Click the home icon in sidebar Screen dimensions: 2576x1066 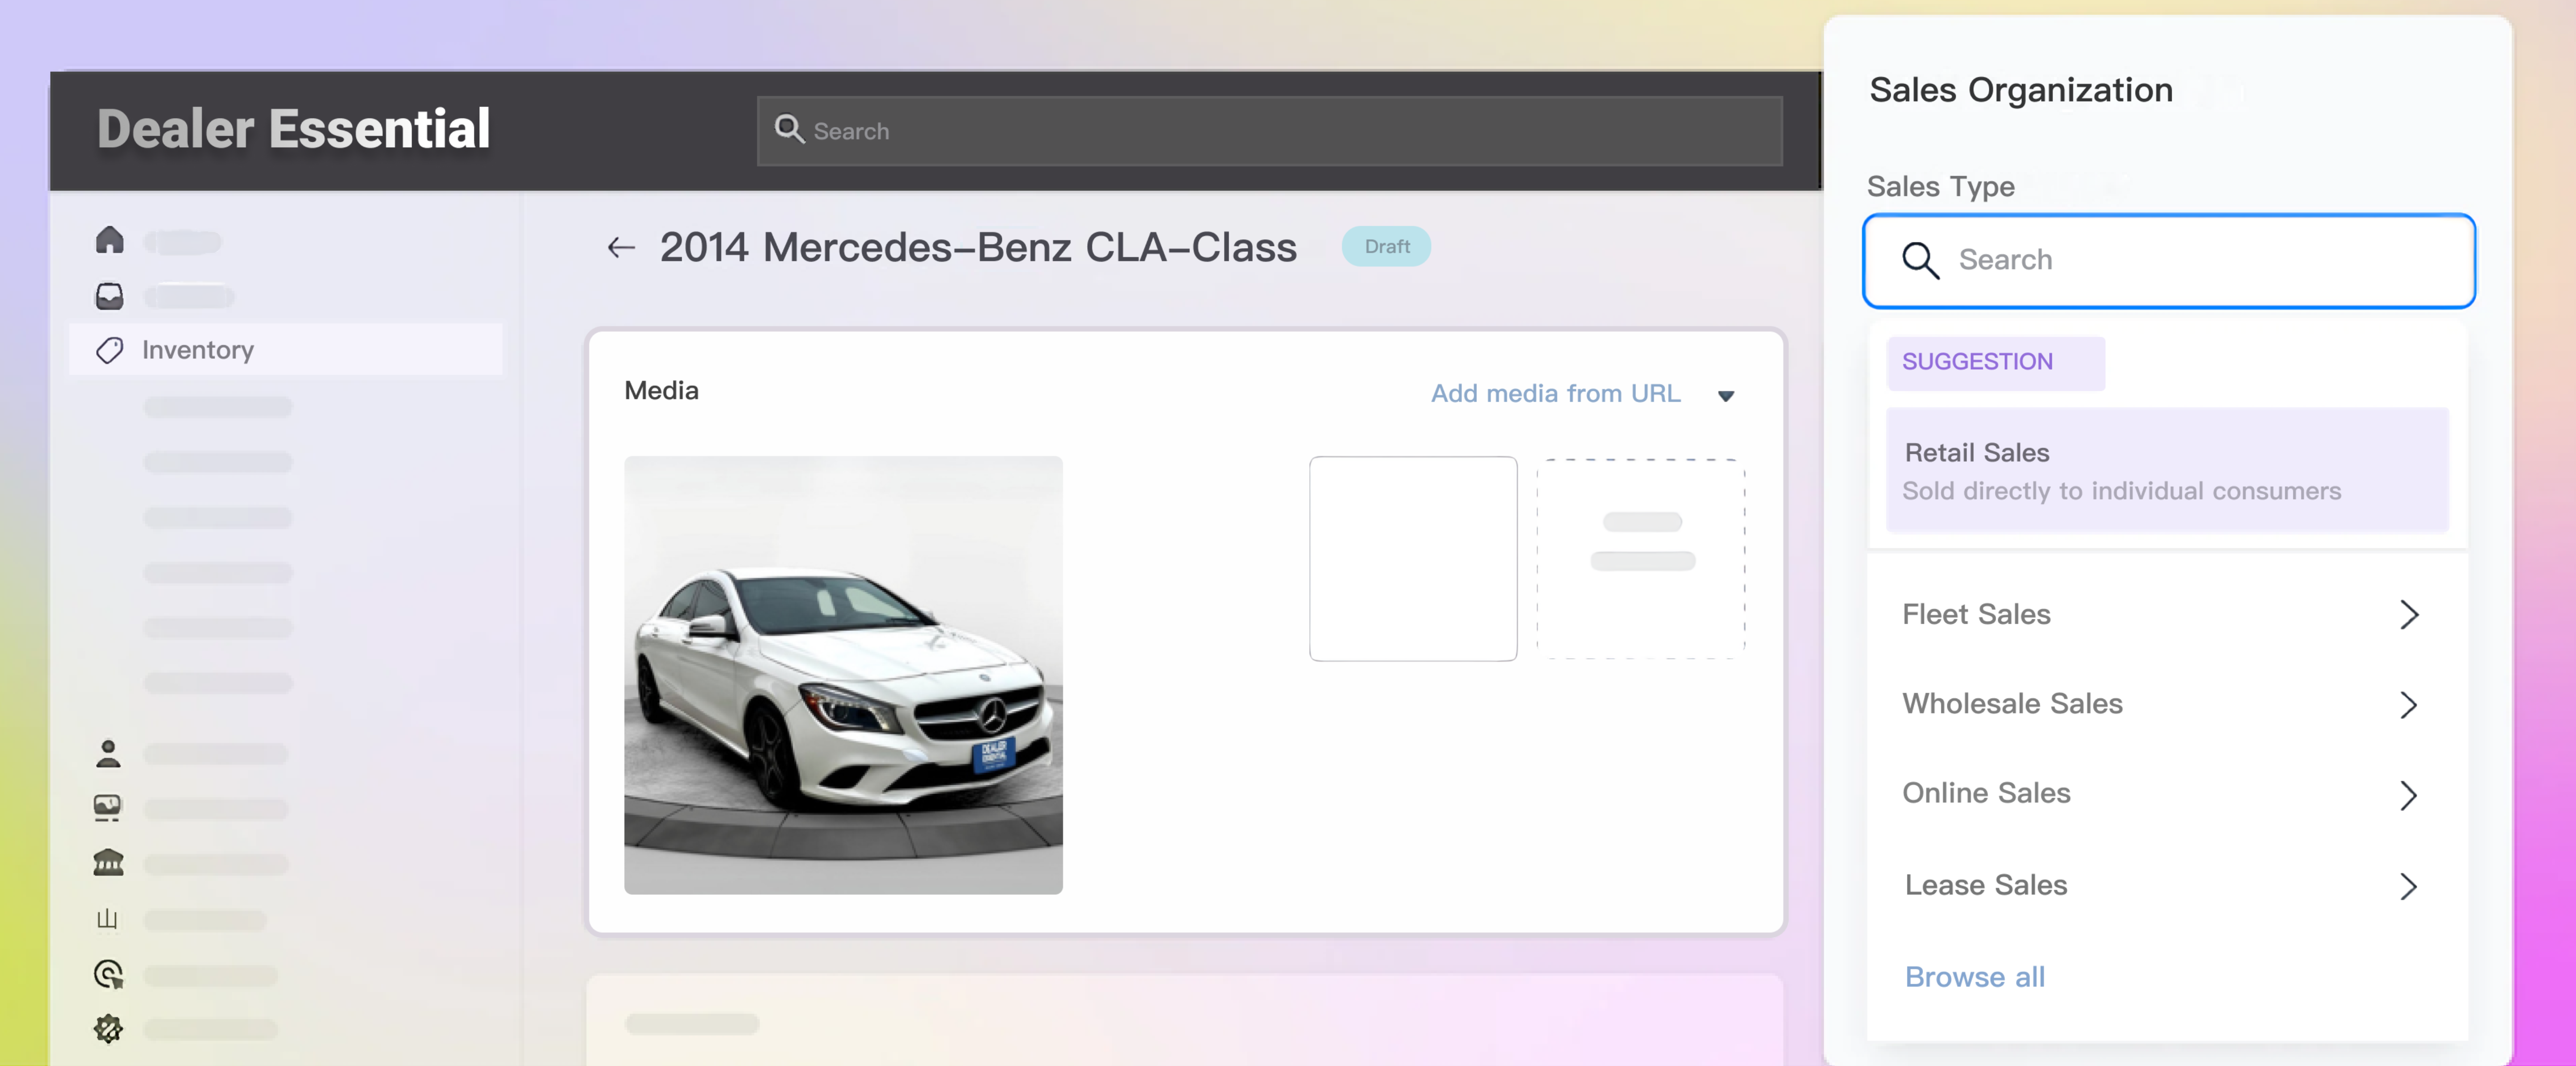[109, 240]
